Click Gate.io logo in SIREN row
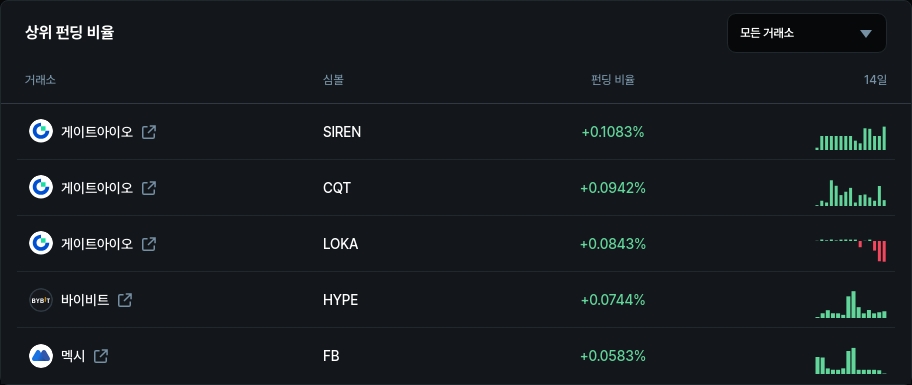Image resolution: width=912 pixels, height=385 pixels. coord(41,131)
